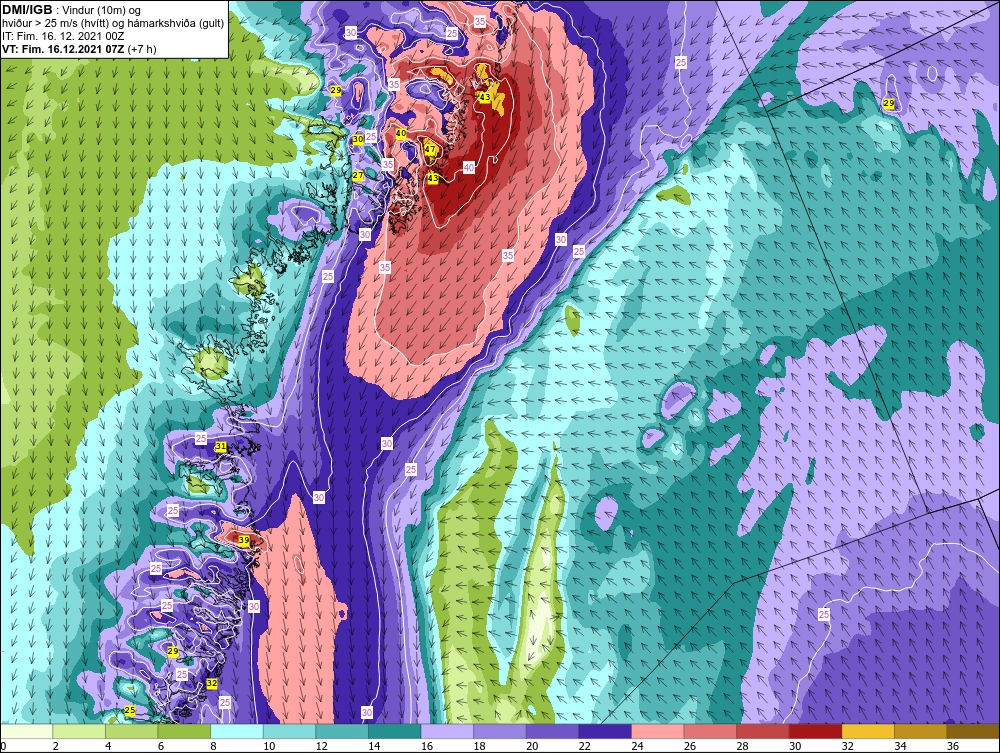The height and width of the screenshot is (753, 1000).
Task: Click the 34–36 m/s gold legend swatch
Action: [x=920, y=731]
